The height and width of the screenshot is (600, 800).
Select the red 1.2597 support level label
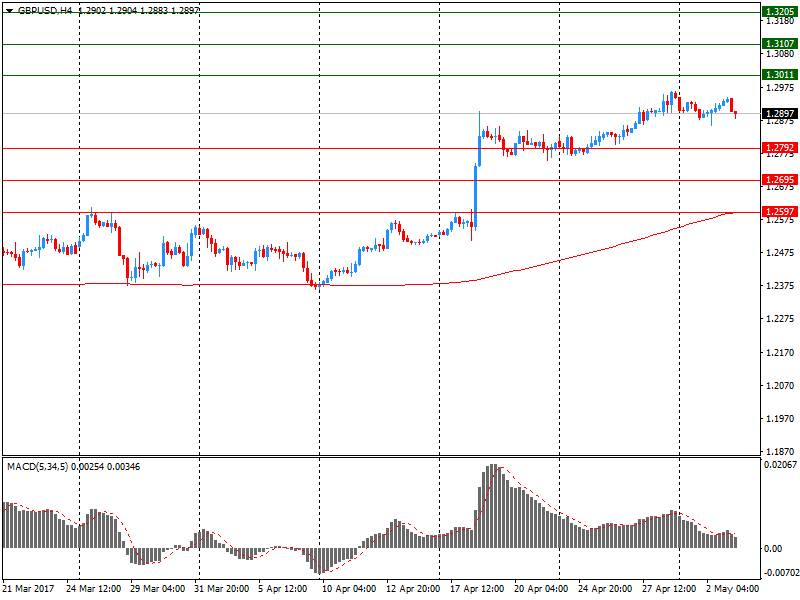coord(780,211)
